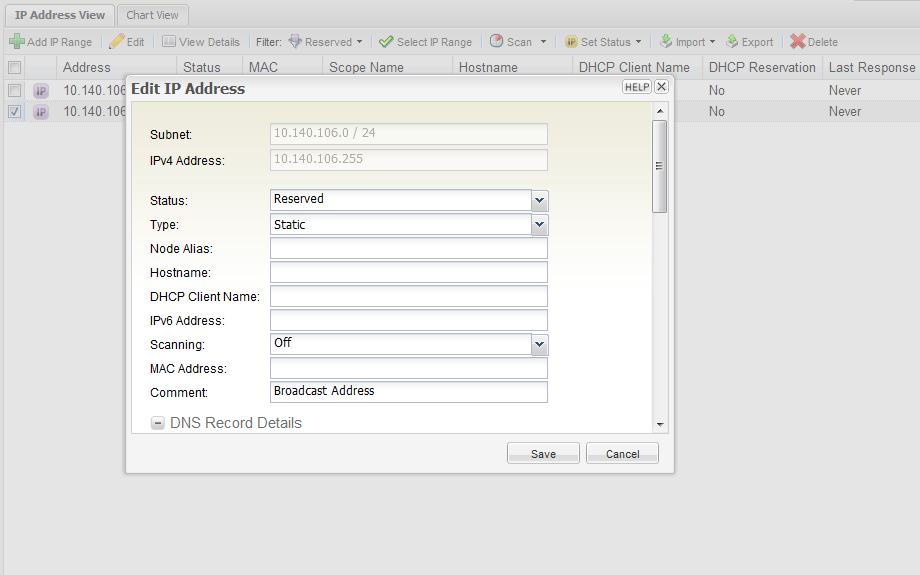This screenshot has height=575, width=920.
Task: Click the Add IP Range plus icon
Action: (x=16, y=41)
